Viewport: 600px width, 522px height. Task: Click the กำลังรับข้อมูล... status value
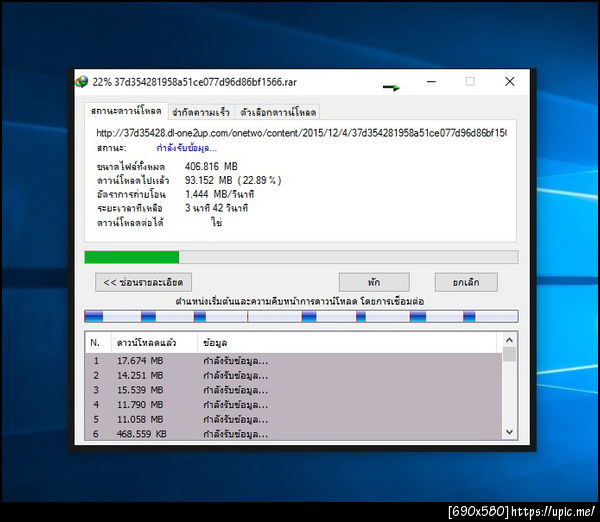[186, 148]
